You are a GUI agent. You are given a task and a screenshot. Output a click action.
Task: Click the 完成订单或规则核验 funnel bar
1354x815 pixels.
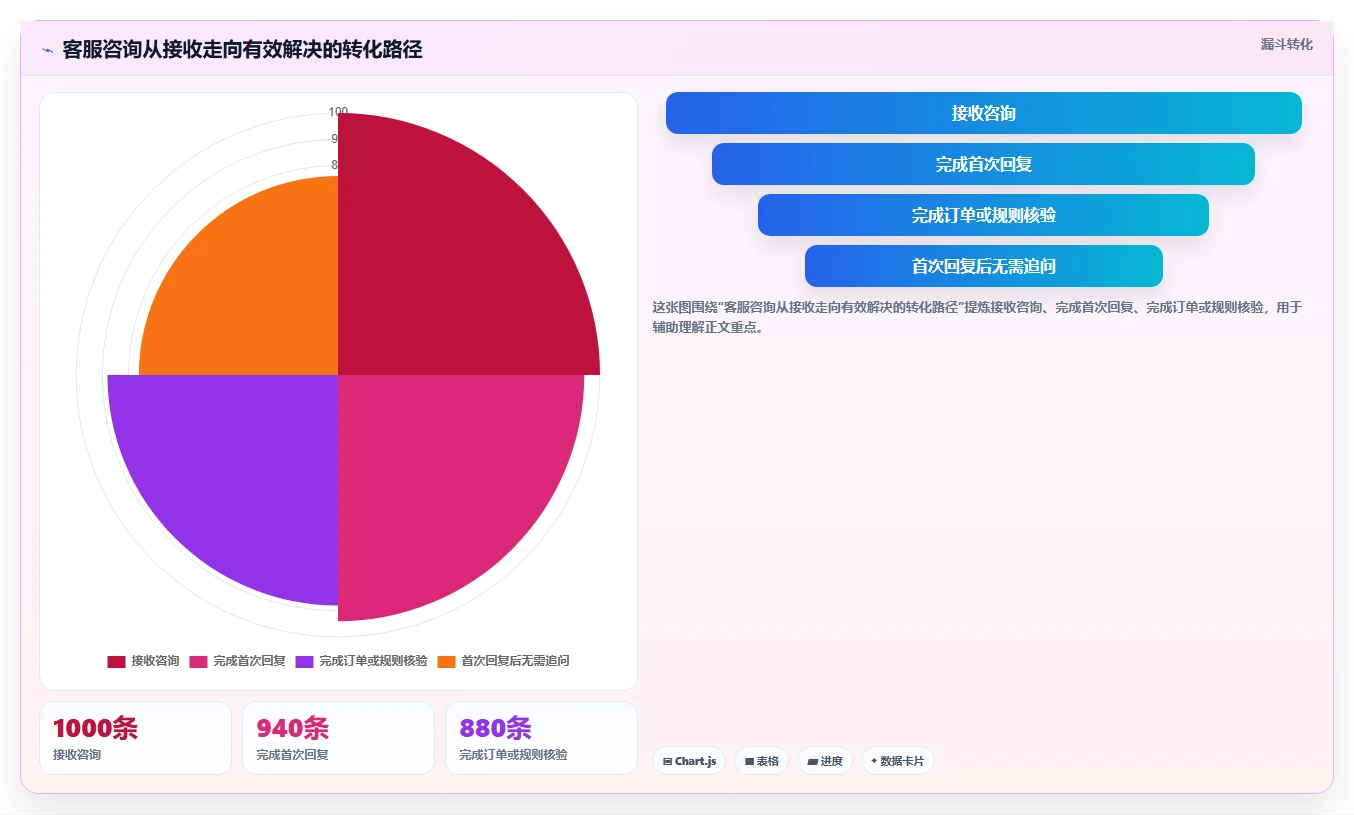[x=983, y=215]
